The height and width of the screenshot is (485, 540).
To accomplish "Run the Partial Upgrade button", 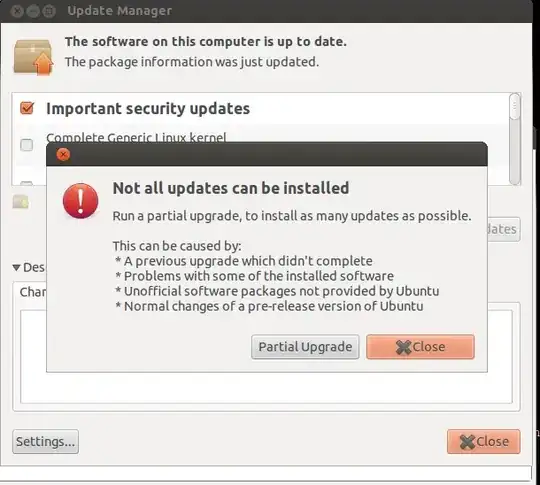I will click(305, 347).
